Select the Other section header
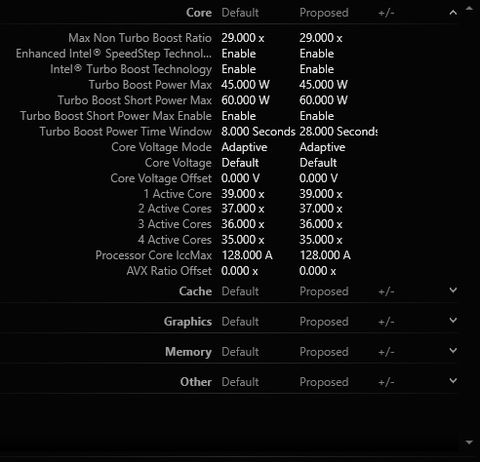Viewport: 480px width, 462px height. pos(196,382)
